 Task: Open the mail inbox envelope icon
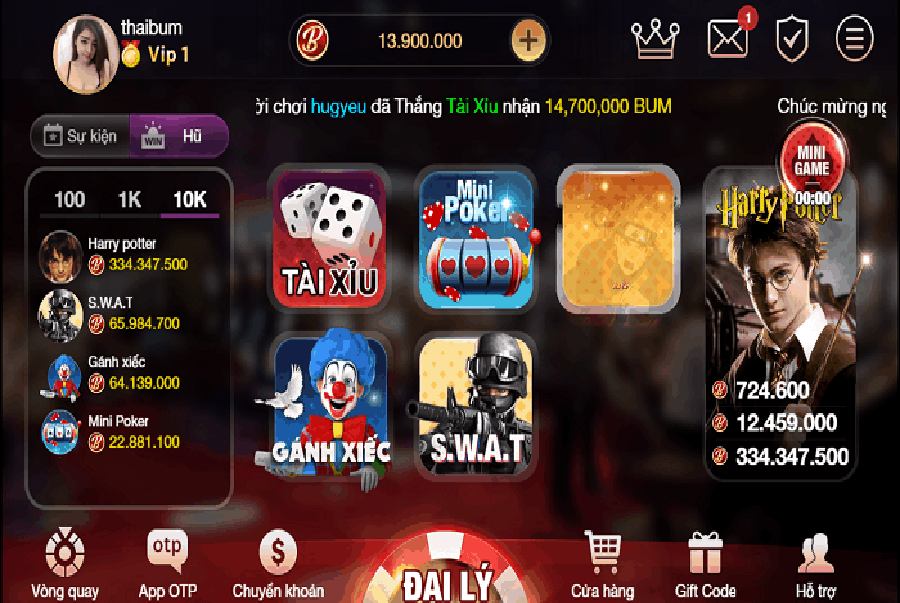click(728, 38)
